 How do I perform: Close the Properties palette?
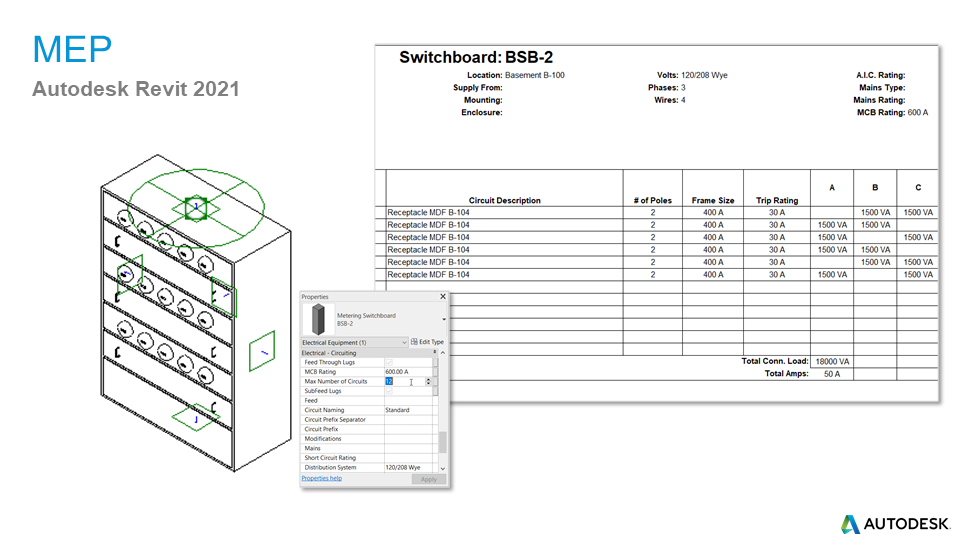(x=443, y=297)
